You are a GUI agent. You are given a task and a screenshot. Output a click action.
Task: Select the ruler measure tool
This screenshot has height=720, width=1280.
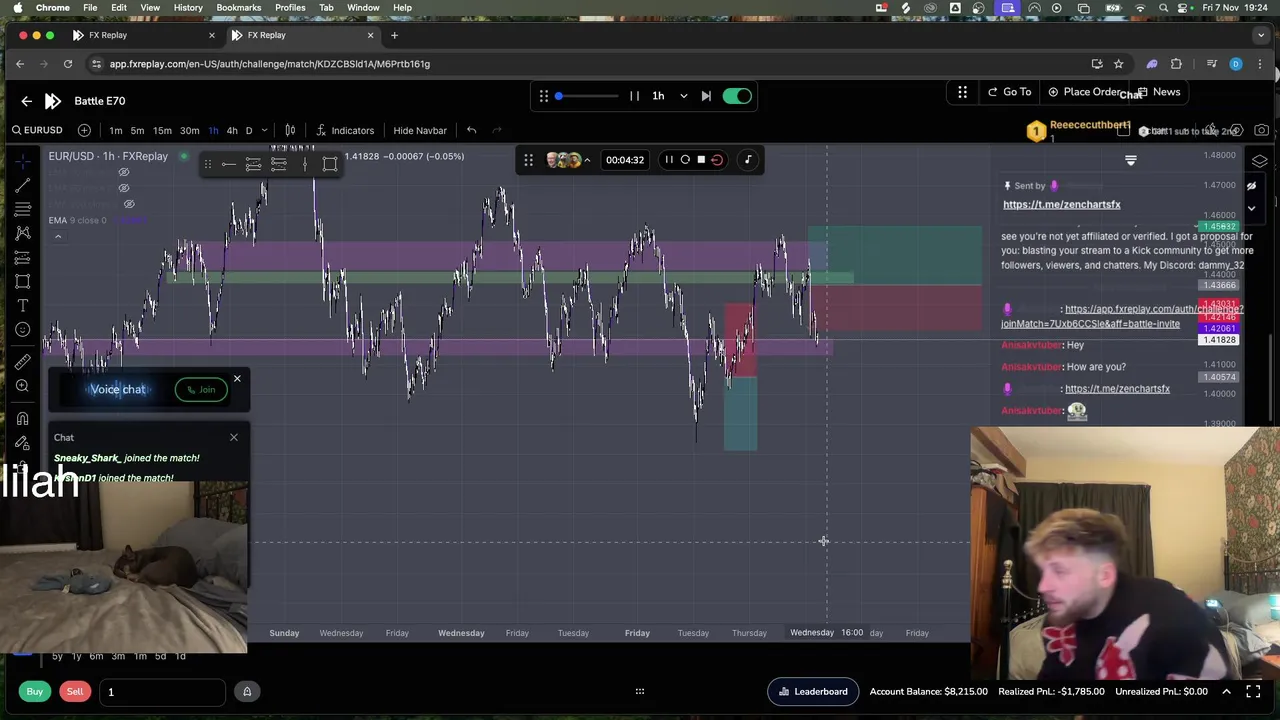[x=23, y=361]
